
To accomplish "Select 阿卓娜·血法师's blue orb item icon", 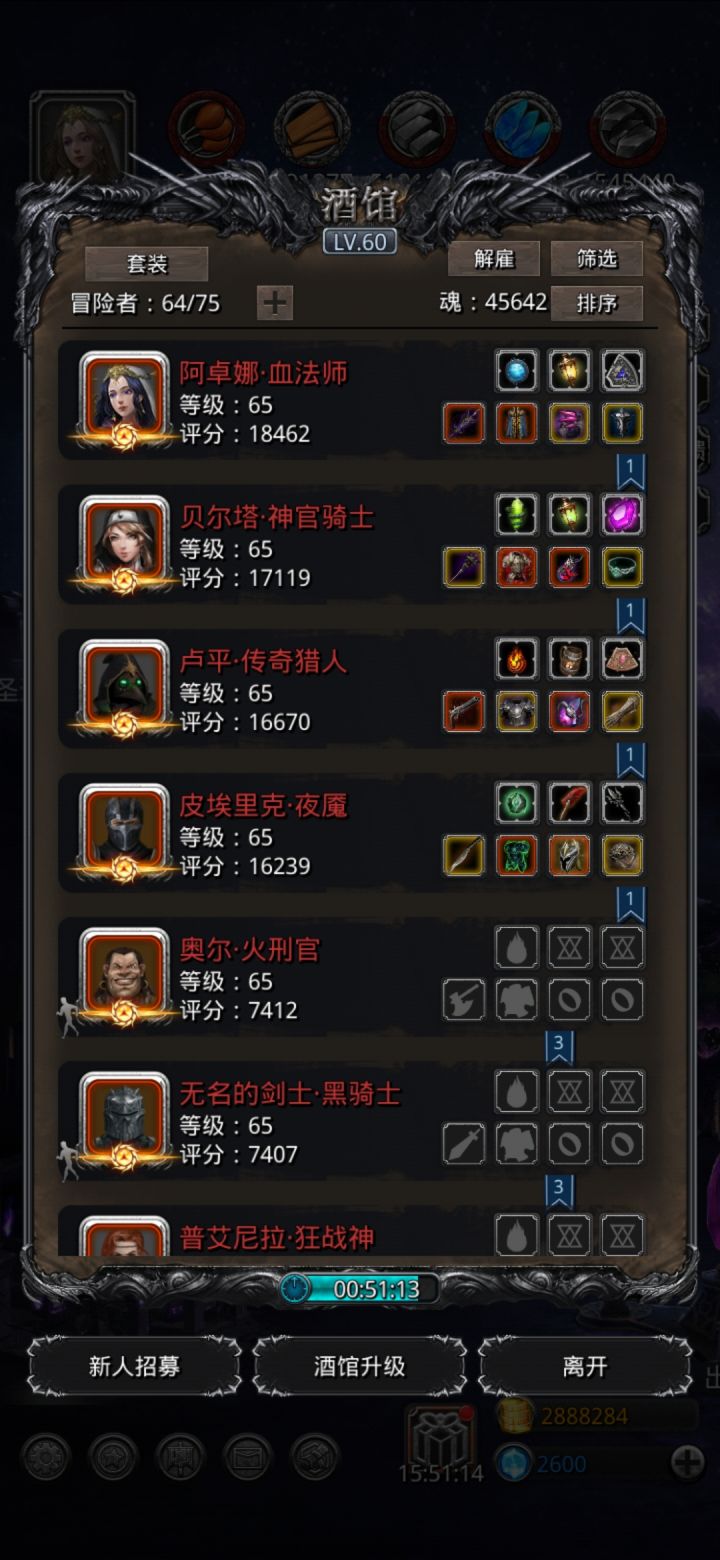I will (517, 371).
